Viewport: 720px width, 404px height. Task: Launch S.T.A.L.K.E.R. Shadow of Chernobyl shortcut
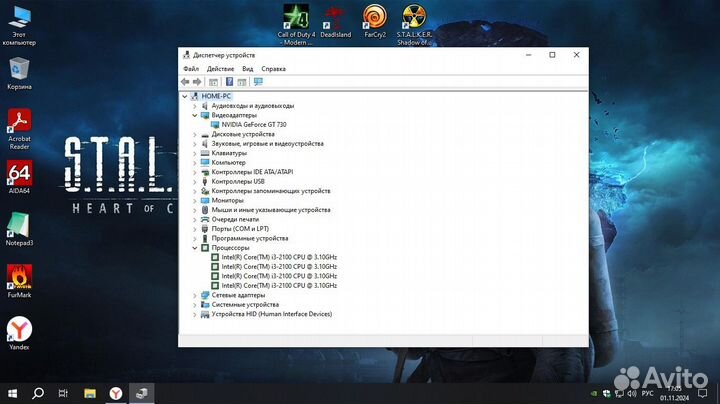414,25
